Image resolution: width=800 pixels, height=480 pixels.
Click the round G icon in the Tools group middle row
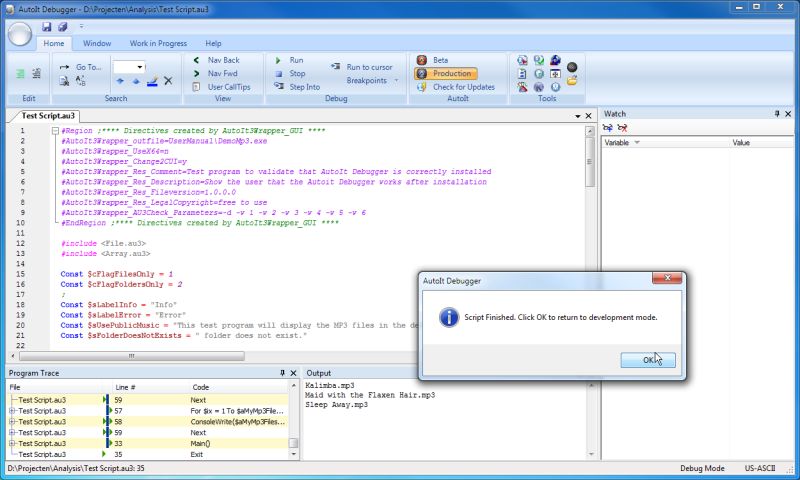(x=539, y=73)
